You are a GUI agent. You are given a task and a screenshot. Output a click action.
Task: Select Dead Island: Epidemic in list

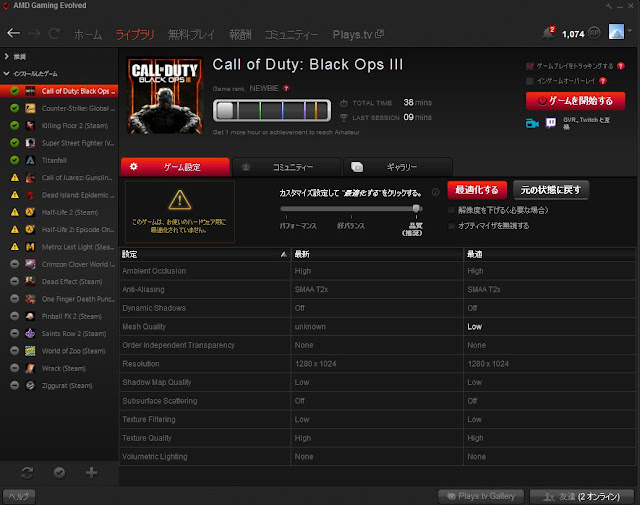[59, 195]
